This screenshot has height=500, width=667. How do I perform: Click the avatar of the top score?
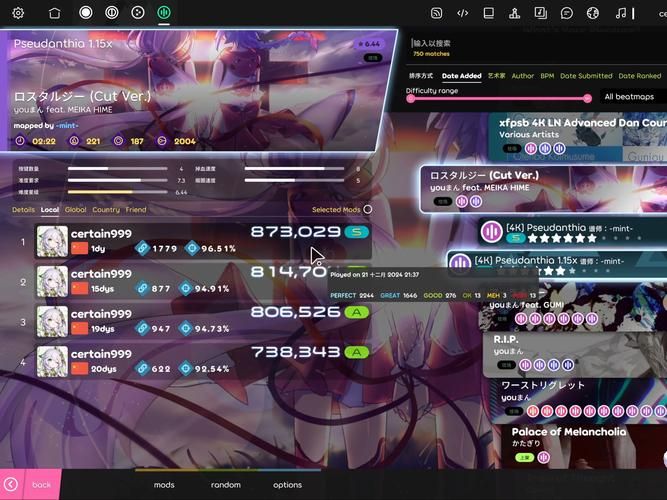(52, 241)
